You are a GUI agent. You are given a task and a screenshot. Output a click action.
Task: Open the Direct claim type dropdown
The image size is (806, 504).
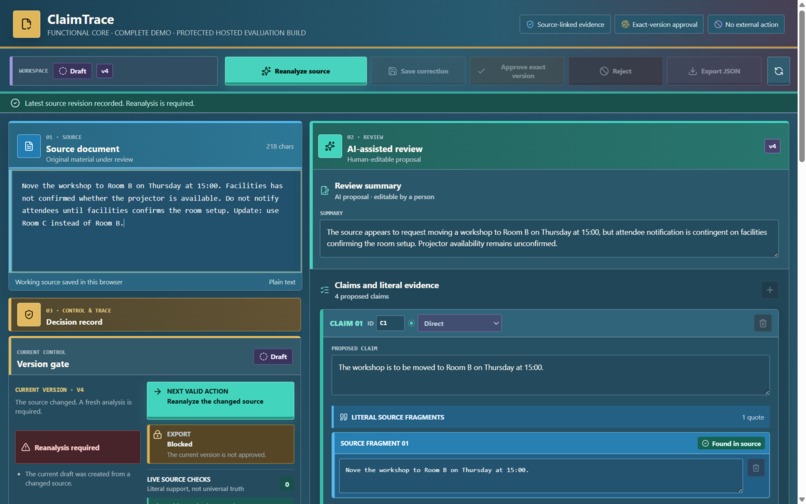[x=460, y=323]
